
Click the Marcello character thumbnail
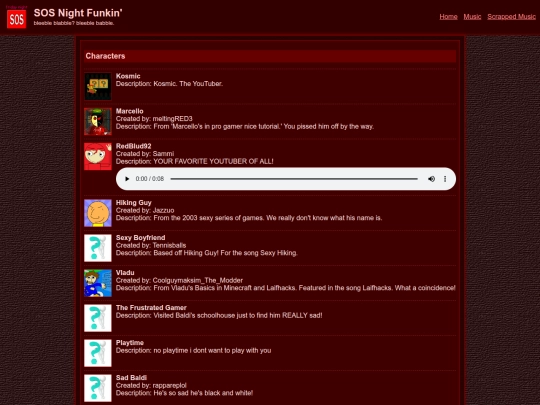[98, 121]
